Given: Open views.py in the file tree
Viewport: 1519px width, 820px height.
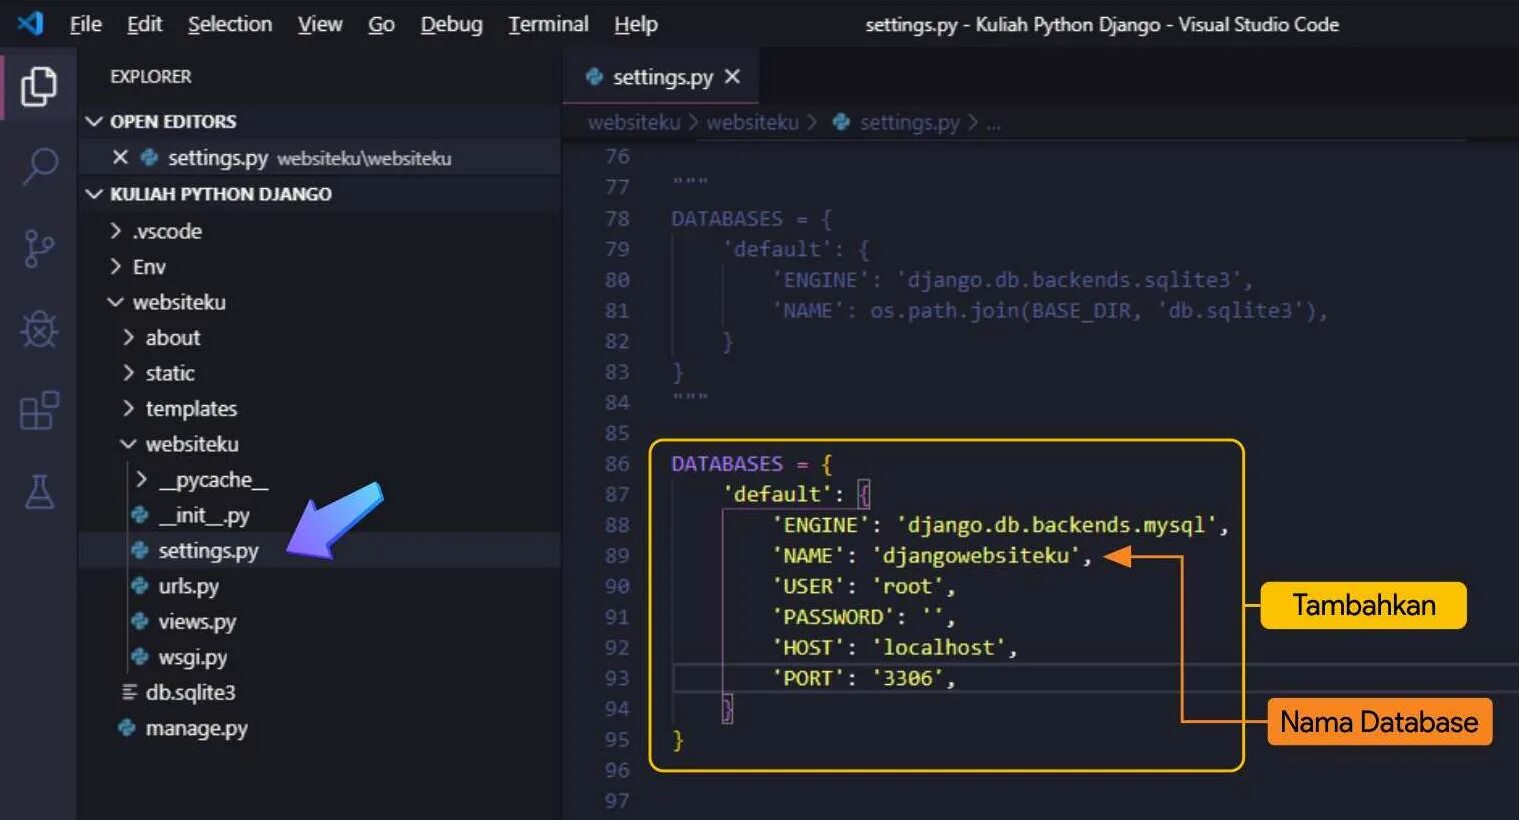Looking at the screenshot, I should coord(197,622).
